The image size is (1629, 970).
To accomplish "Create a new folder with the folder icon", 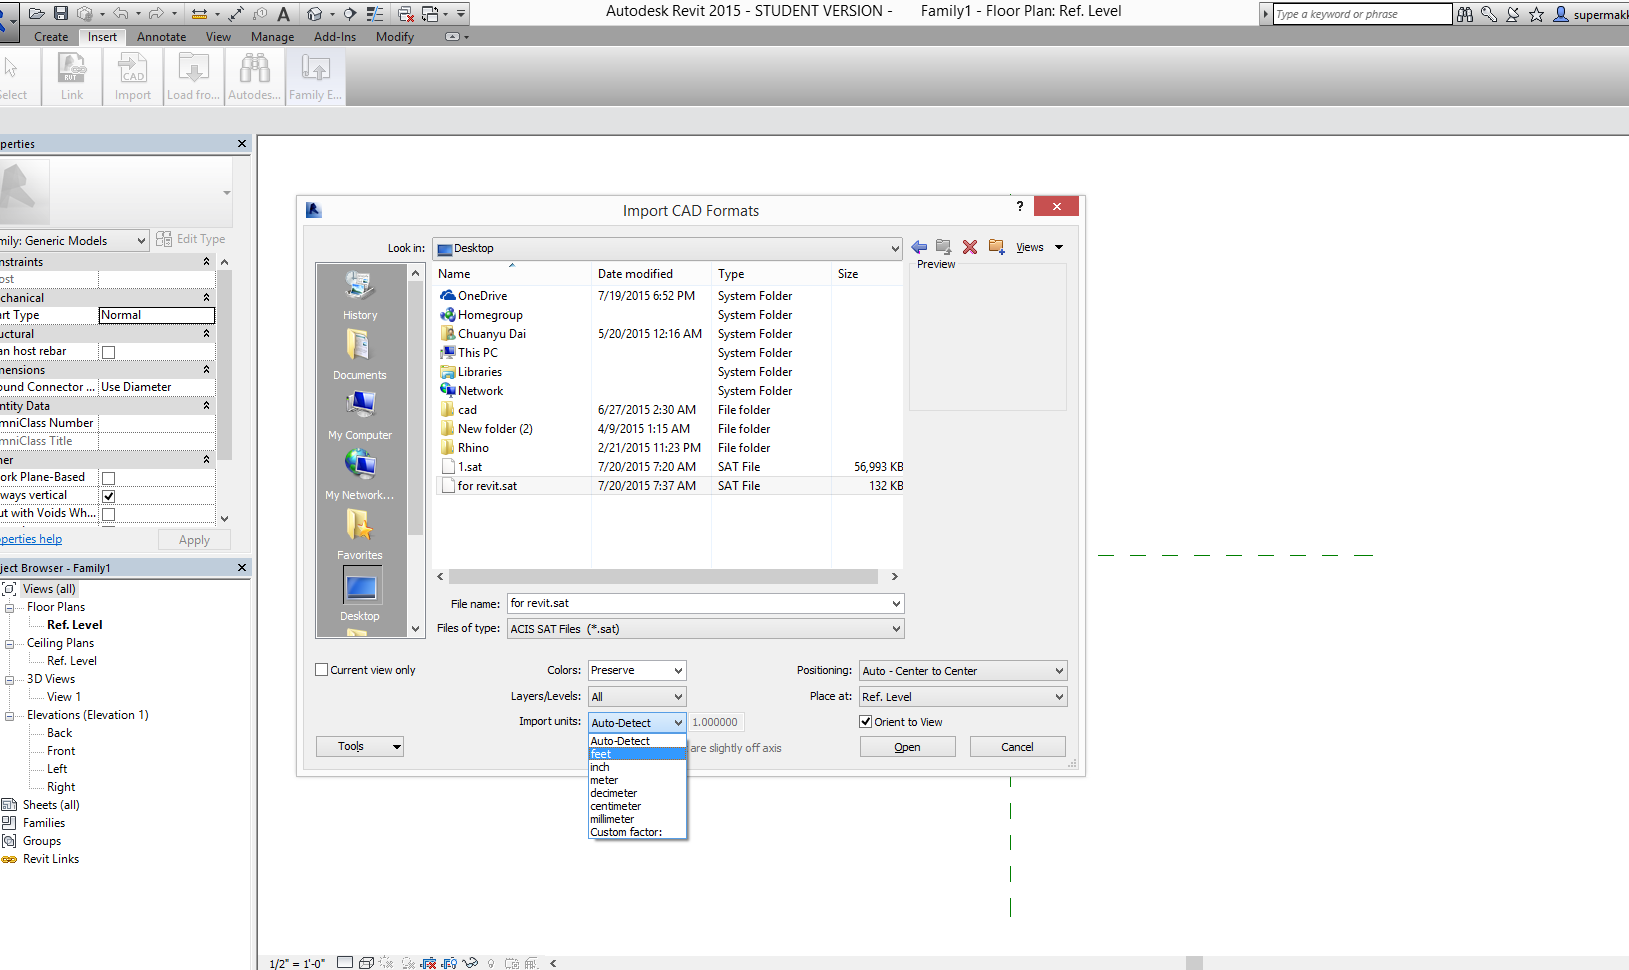I will (996, 247).
